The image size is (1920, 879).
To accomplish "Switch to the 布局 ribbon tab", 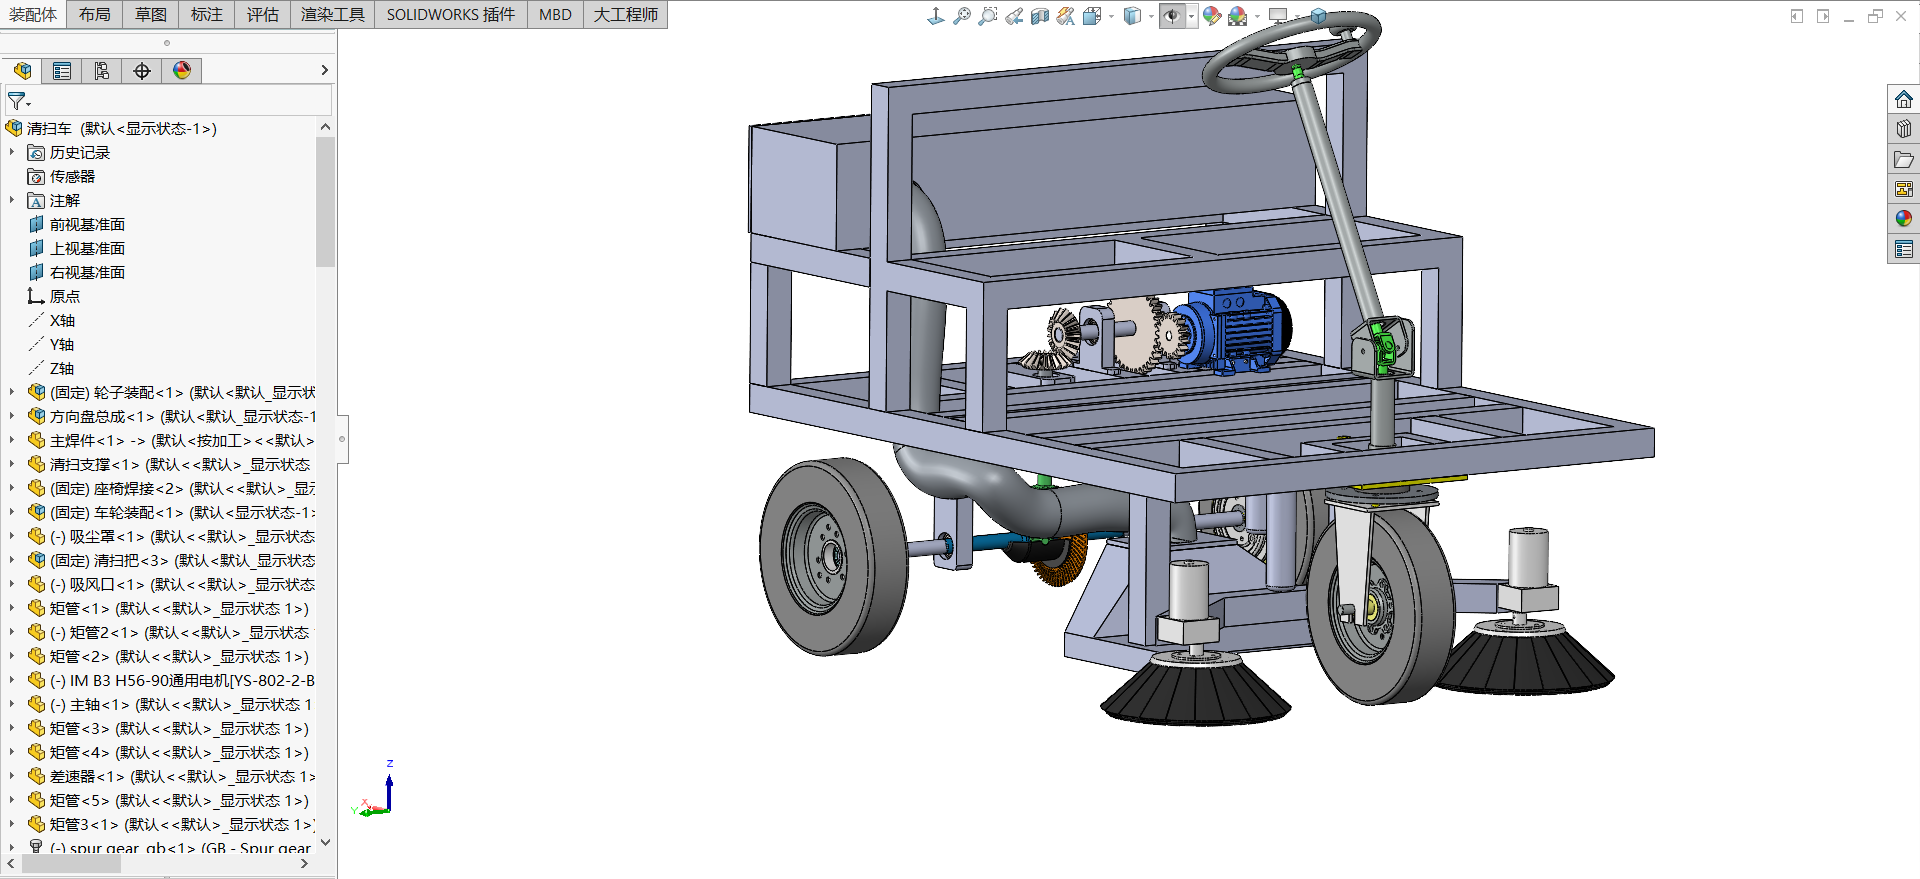I will point(95,14).
